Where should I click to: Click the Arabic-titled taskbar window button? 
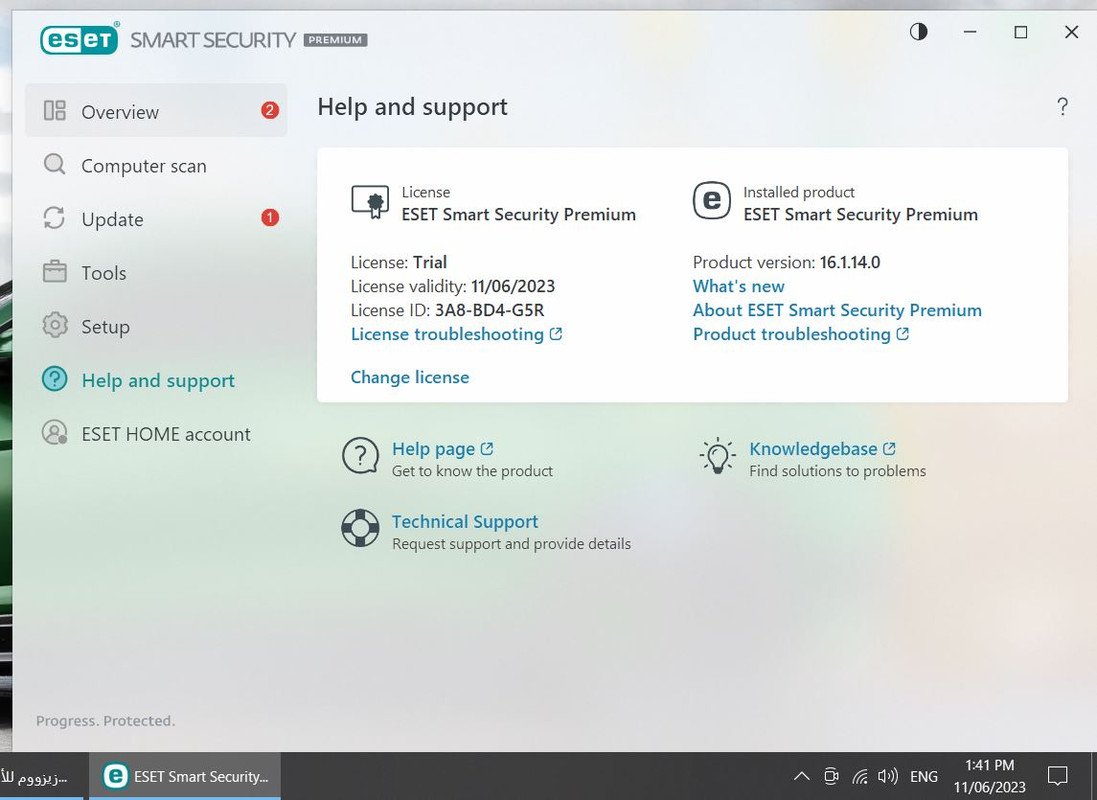click(44, 776)
